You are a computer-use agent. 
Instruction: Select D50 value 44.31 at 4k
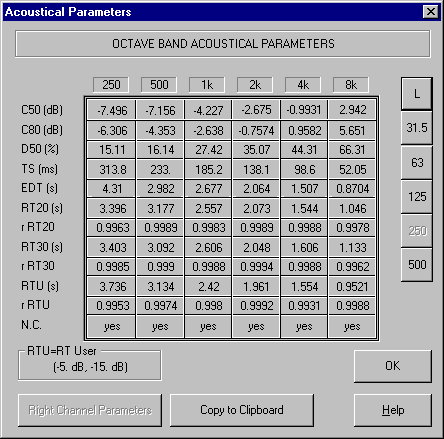pos(304,150)
